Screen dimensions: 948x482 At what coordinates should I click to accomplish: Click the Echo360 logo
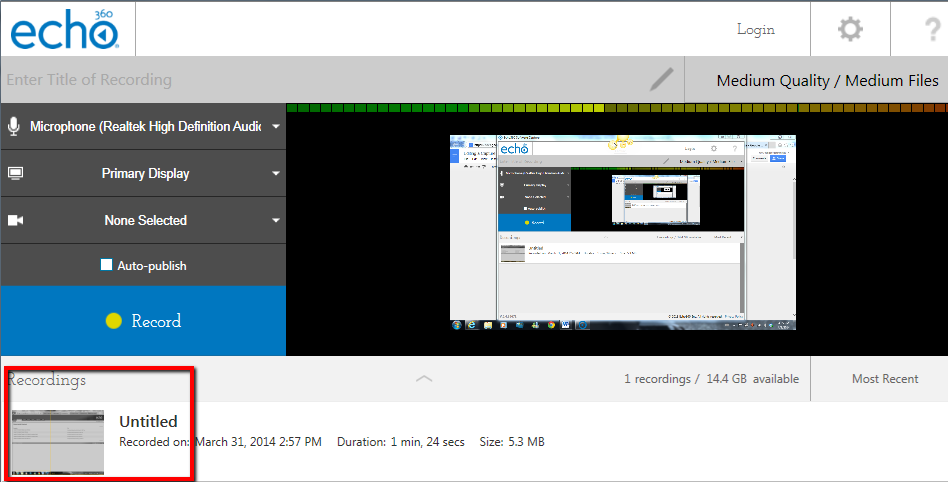(x=64, y=29)
